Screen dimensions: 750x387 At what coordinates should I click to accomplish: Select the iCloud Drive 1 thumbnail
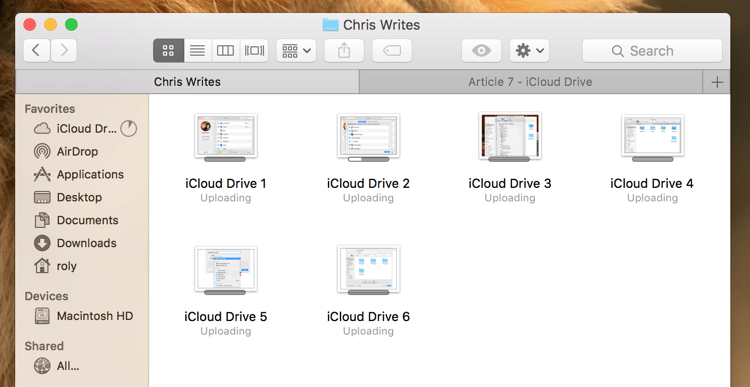[225, 137]
